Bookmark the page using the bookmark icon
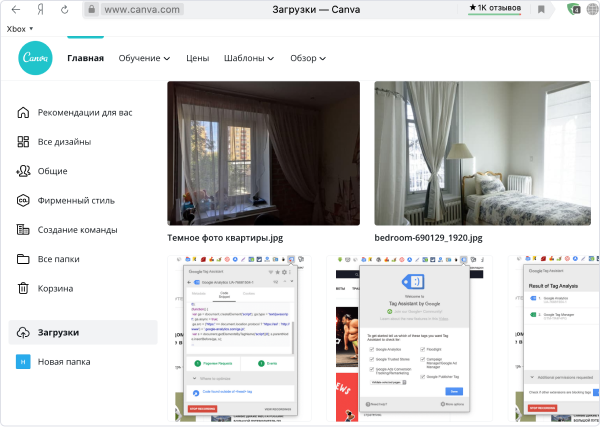The height and width of the screenshot is (427, 600). (541, 9)
